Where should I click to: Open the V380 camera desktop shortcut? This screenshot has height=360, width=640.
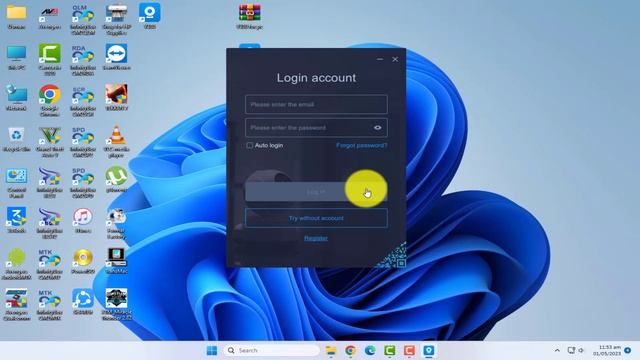click(149, 16)
